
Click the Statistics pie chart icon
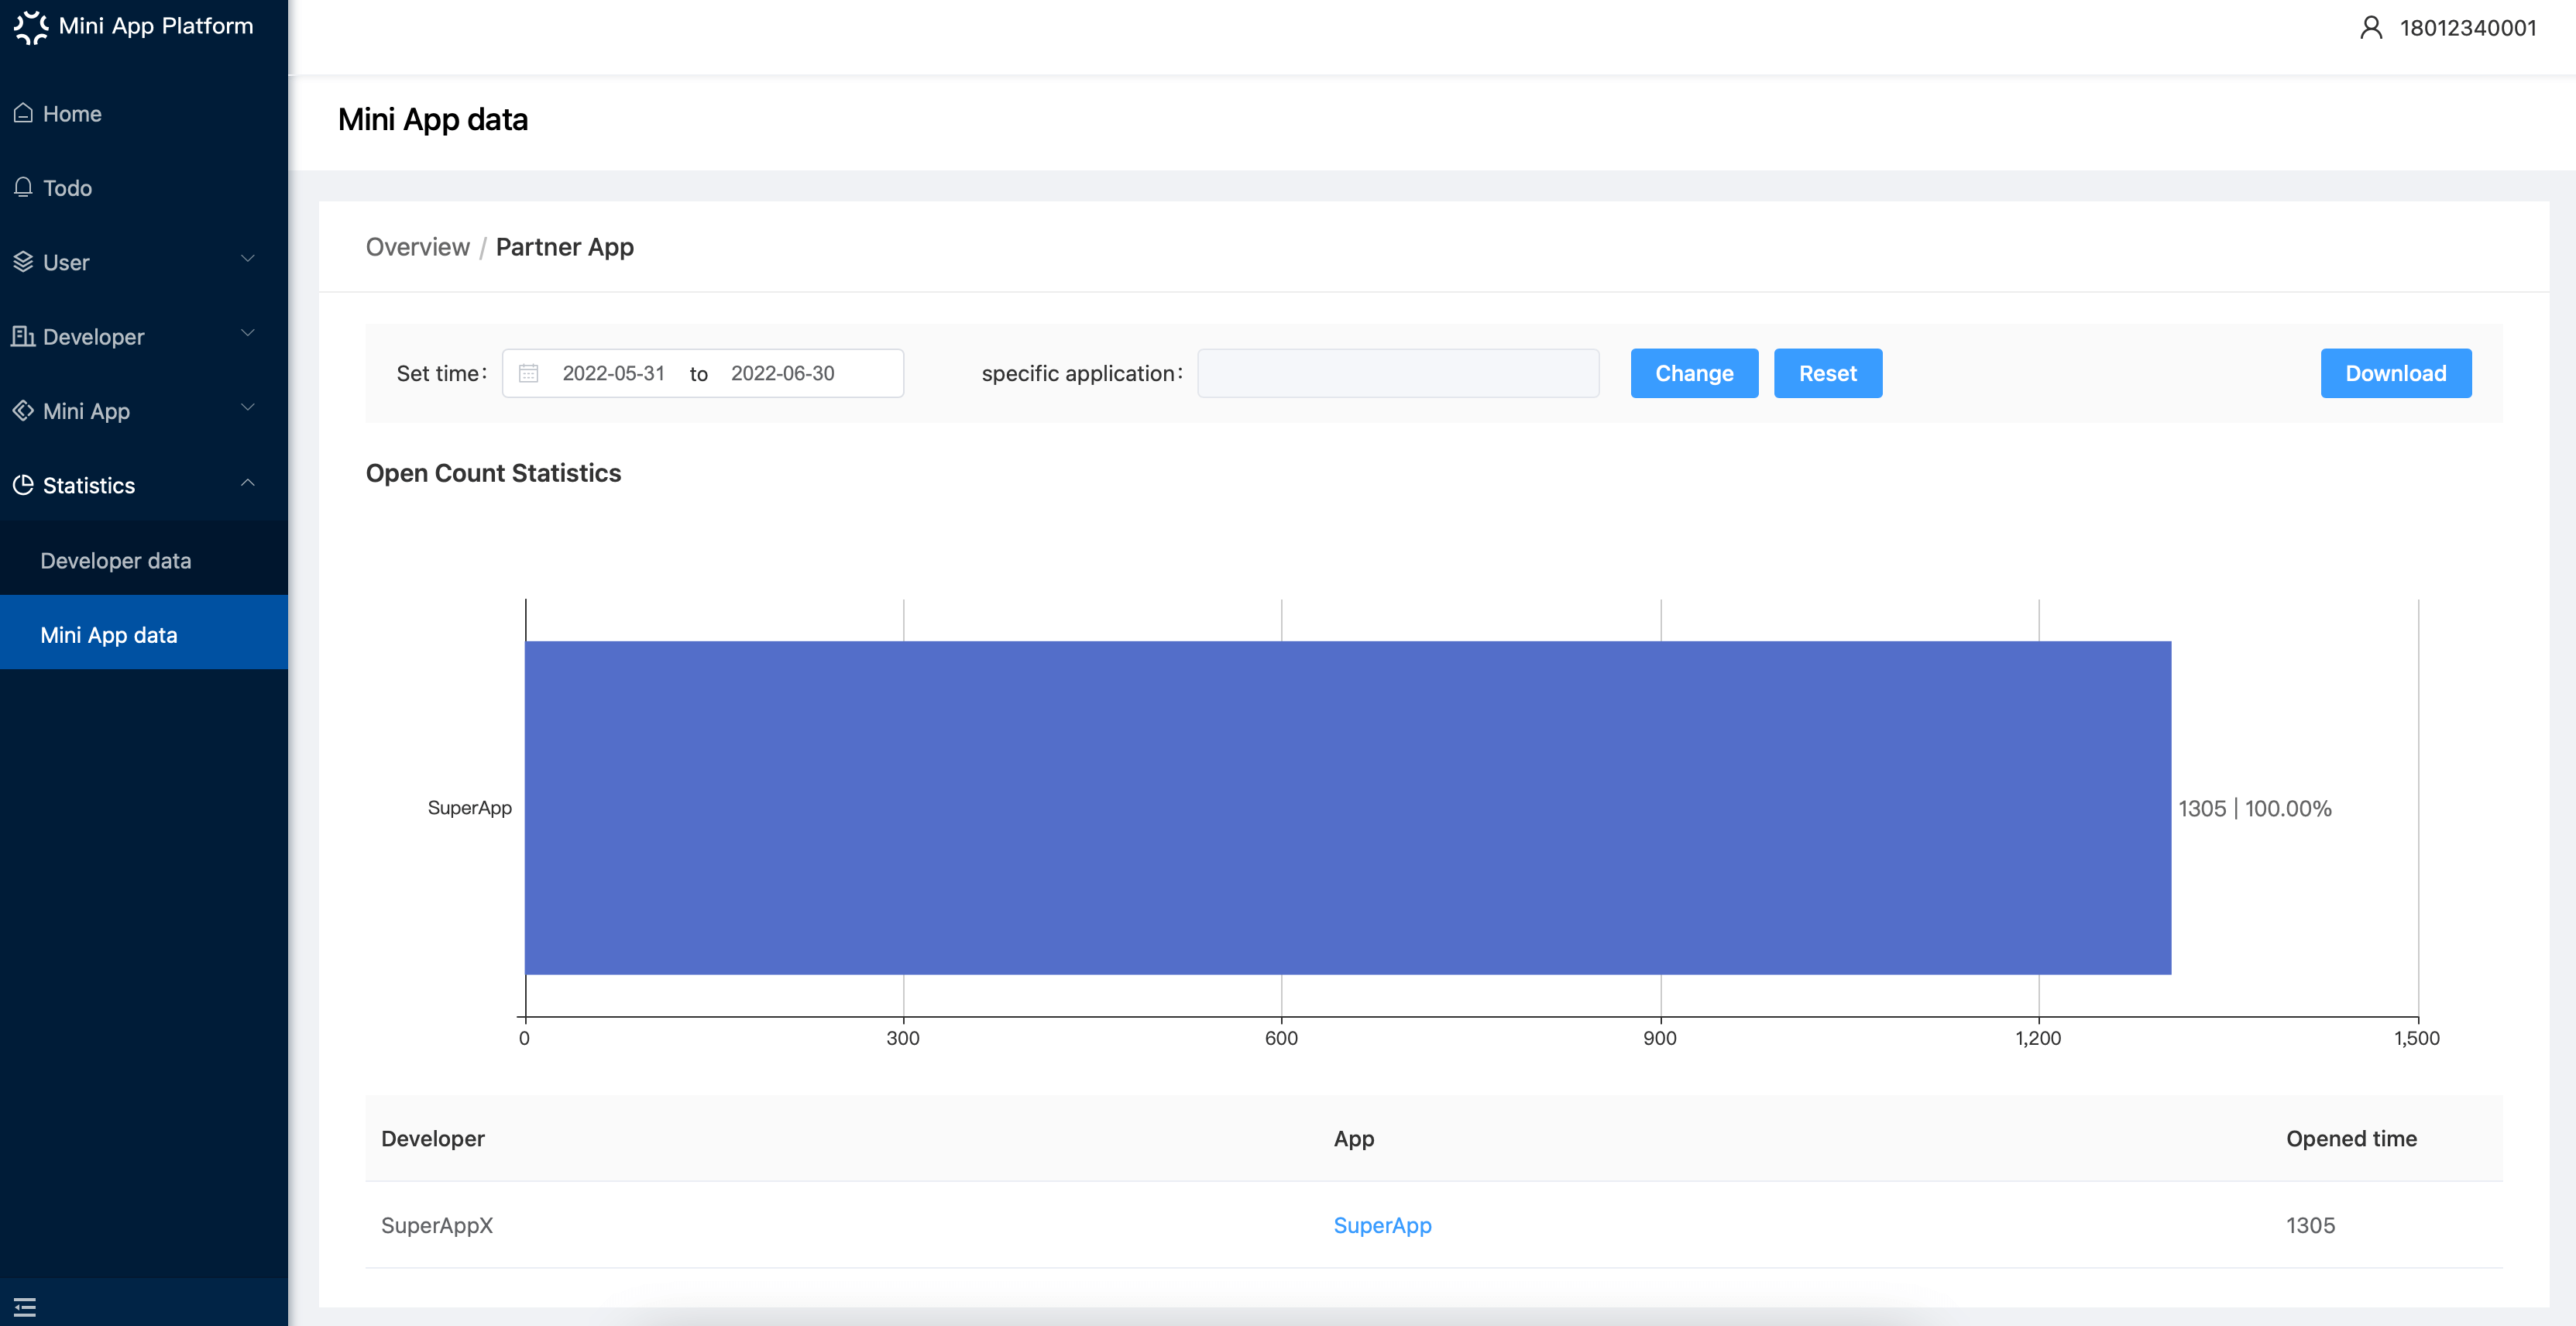click(x=23, y=485)
